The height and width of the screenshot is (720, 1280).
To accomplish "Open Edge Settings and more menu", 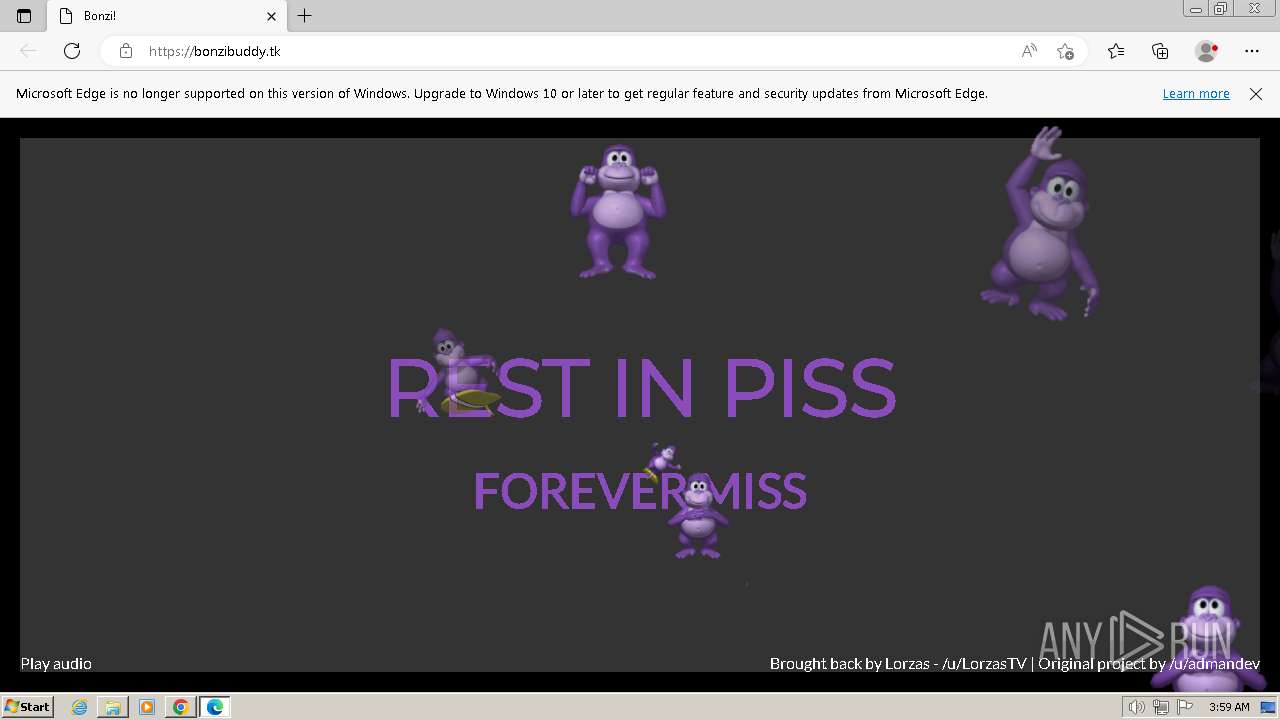I will coord(1252,51).
